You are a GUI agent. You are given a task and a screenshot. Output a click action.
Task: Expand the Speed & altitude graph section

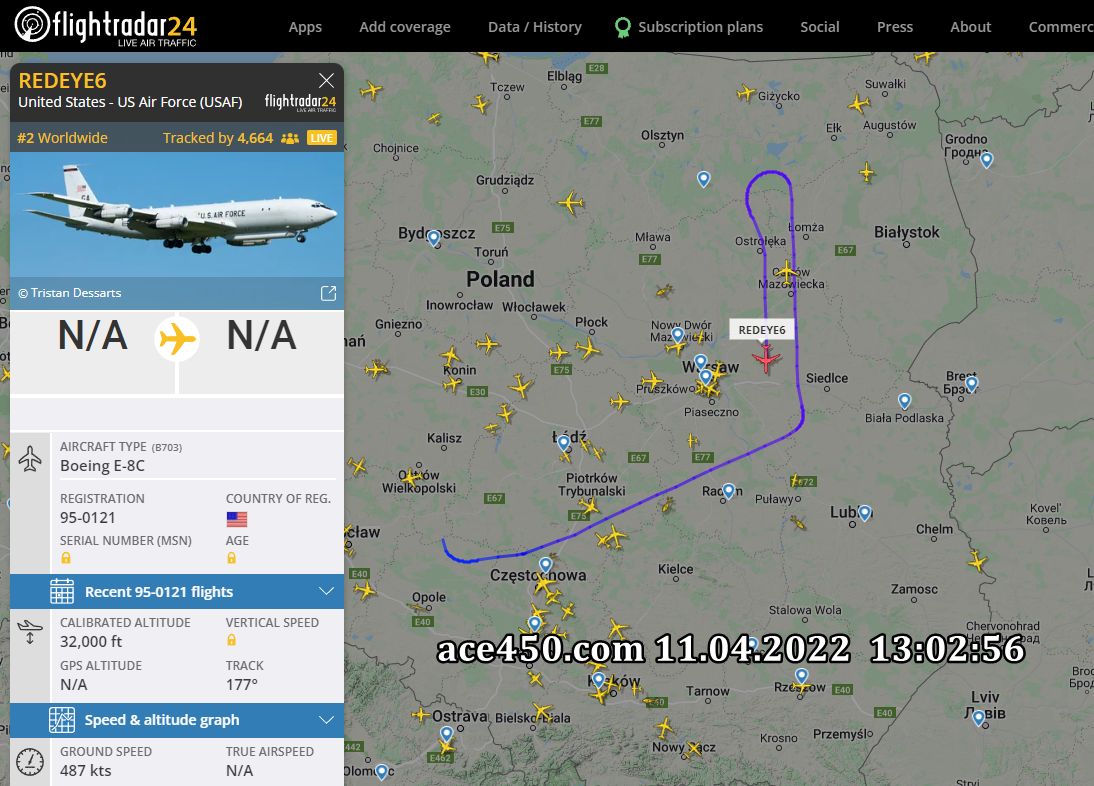click(x=177, y=720)
